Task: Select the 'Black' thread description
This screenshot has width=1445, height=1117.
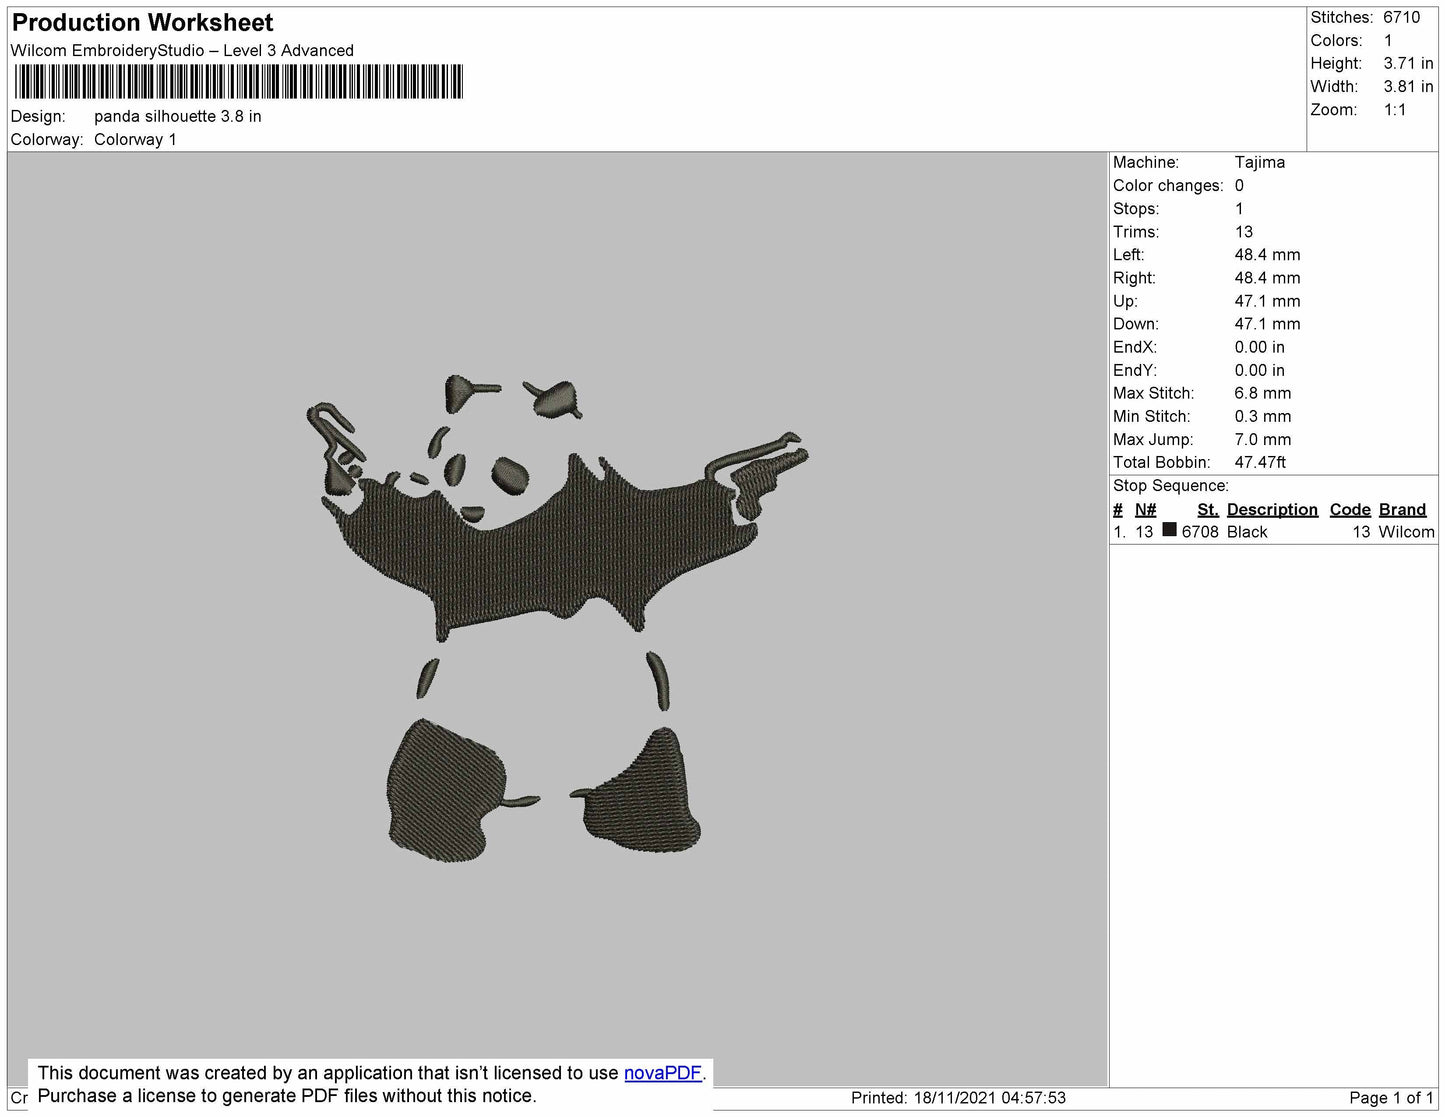Action: pyautogui.click(x=1247, y=532)
